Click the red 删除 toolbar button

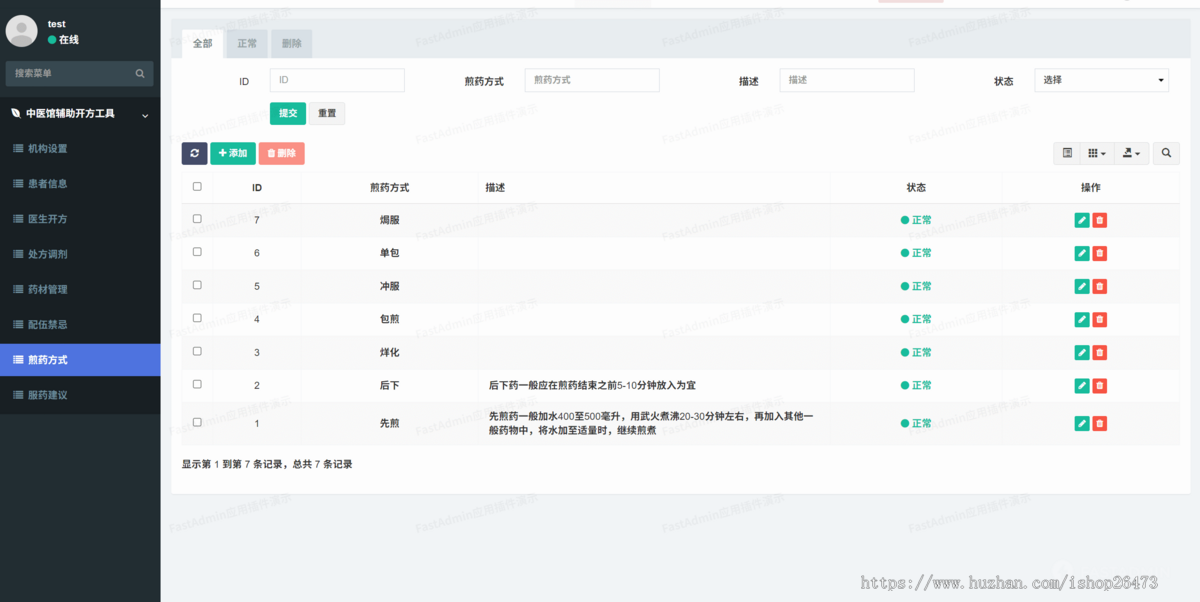(282, 153)
